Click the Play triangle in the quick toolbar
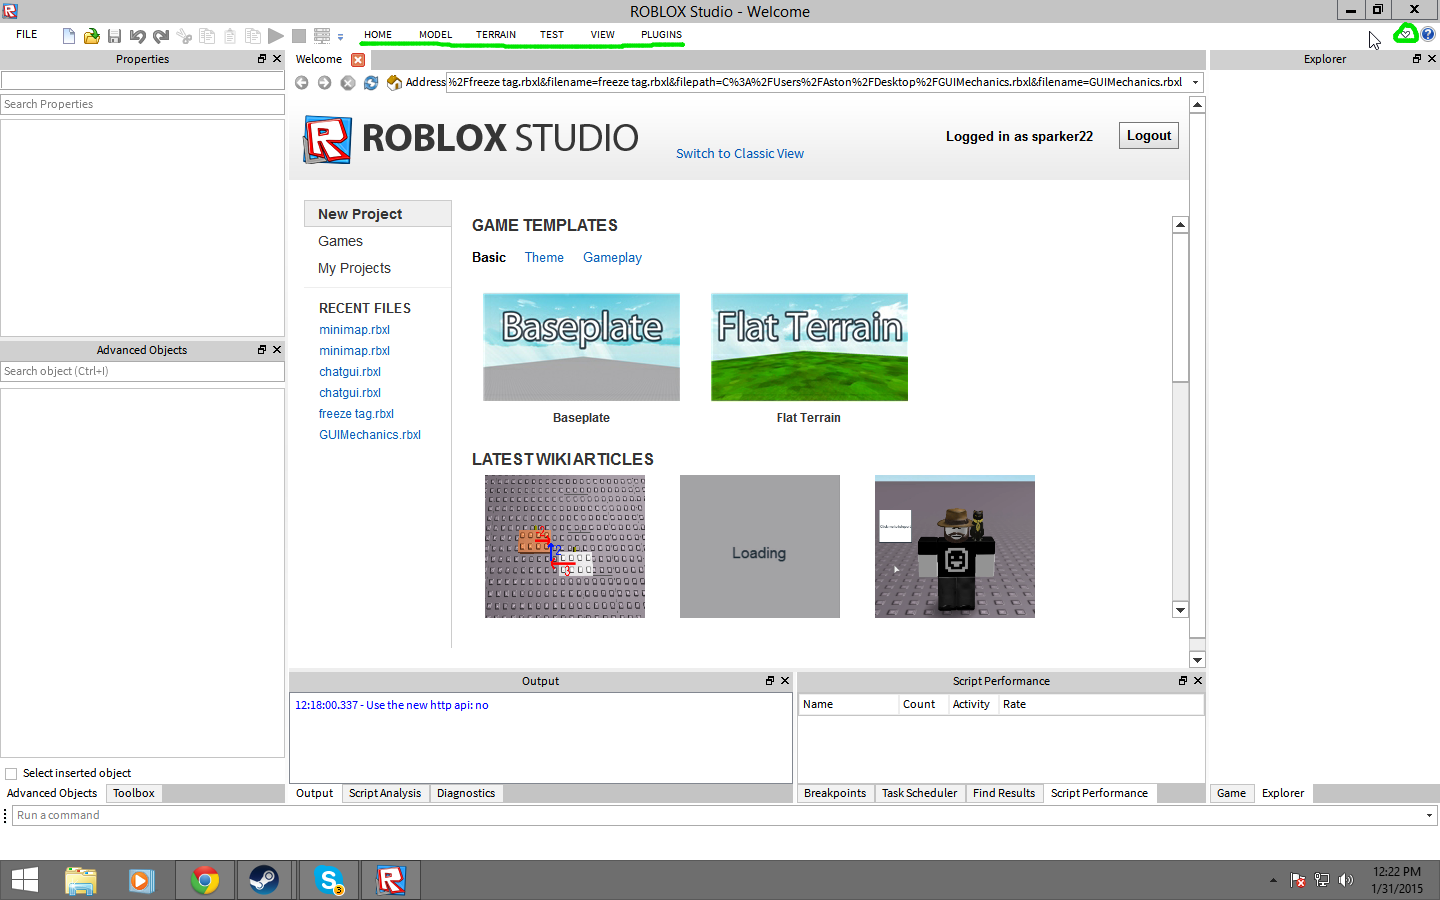 (x=276, y=36)
